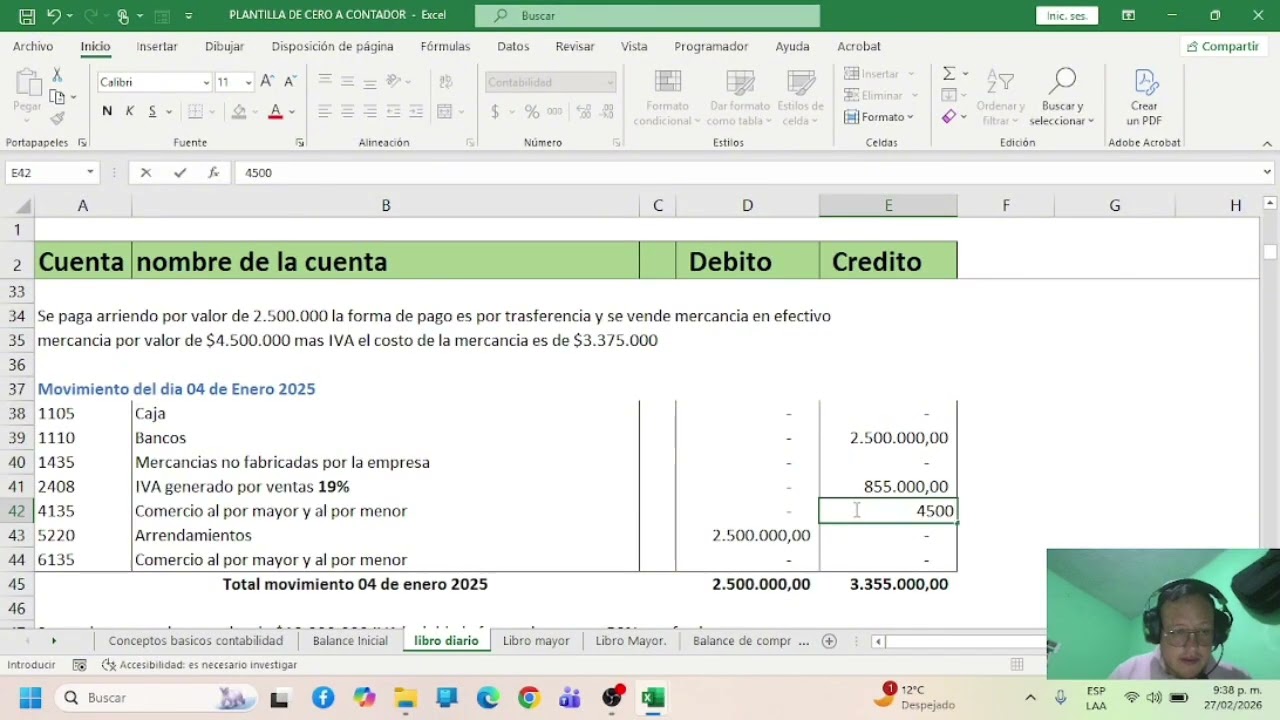This screenshot has width=1280, height=720.
Task: Align text left in Alineación group
Action: click(325, 111)
